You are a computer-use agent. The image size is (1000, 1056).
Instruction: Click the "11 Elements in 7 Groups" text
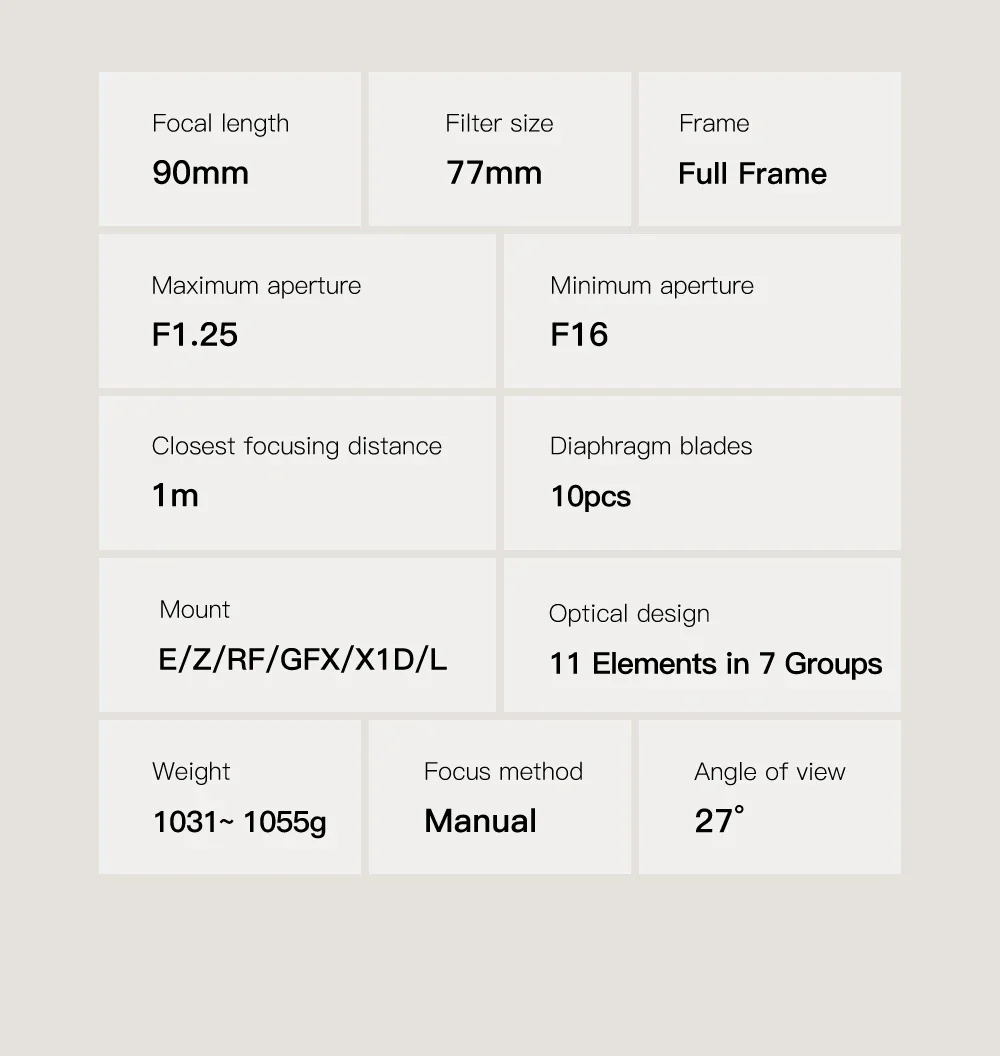pyautogui.click(x=716, y=664)
